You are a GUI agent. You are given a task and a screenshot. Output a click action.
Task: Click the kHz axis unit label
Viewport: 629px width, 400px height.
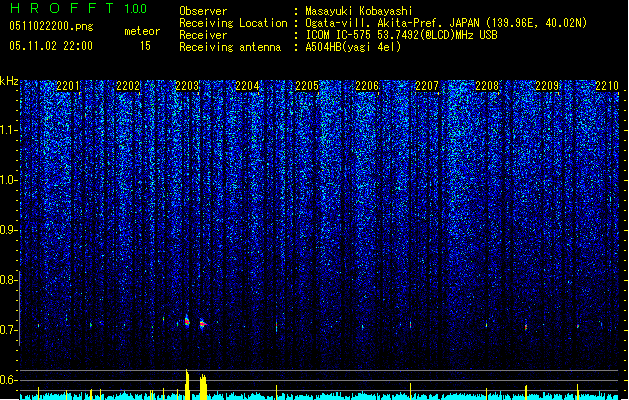tap(9, 81)
